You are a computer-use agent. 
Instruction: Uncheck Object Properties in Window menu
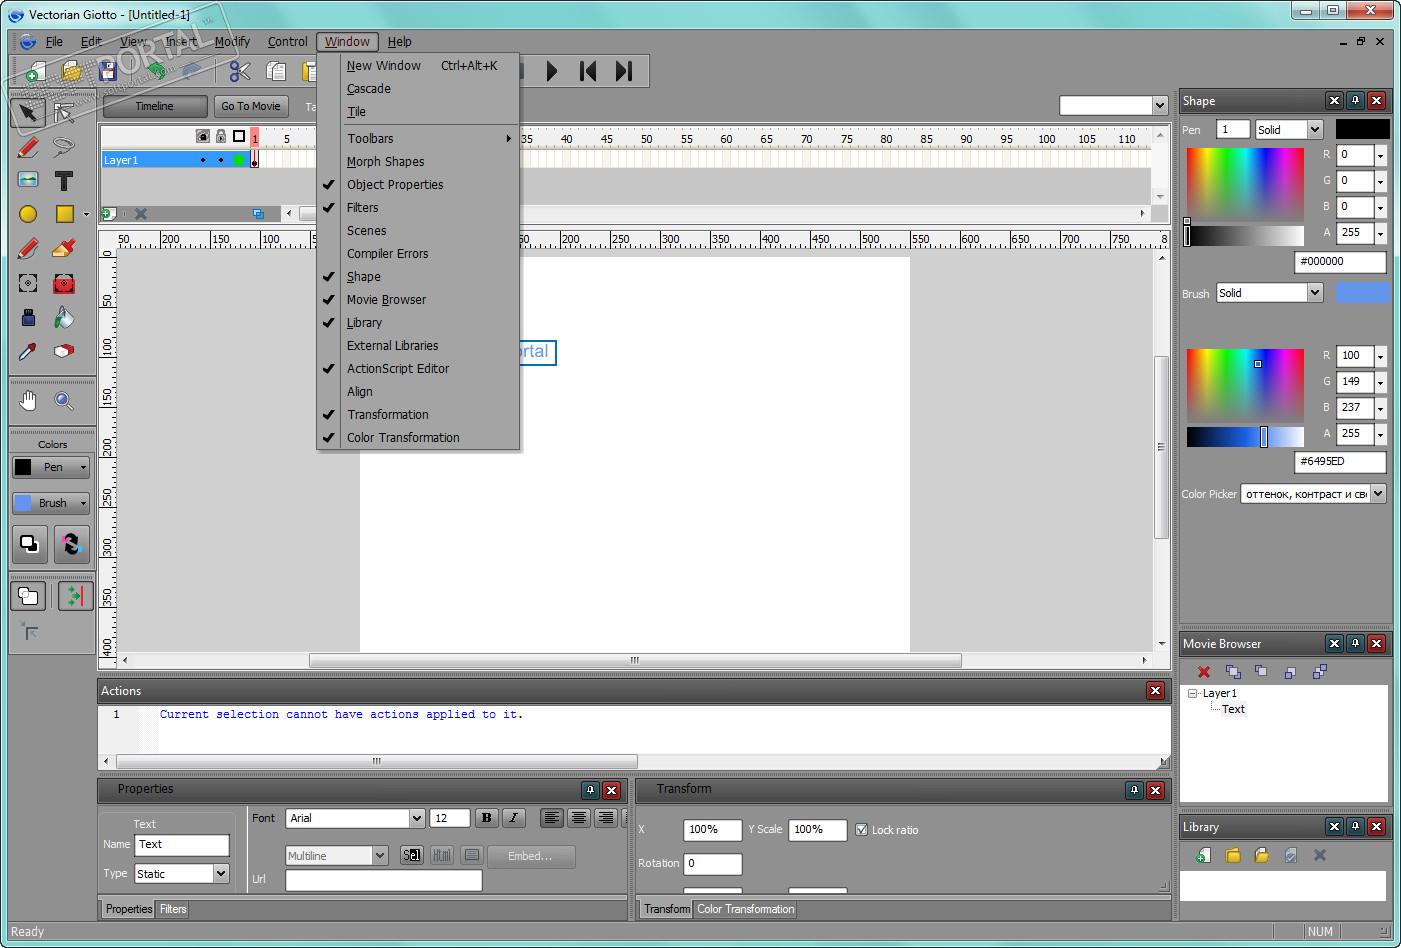click(418, 185)
